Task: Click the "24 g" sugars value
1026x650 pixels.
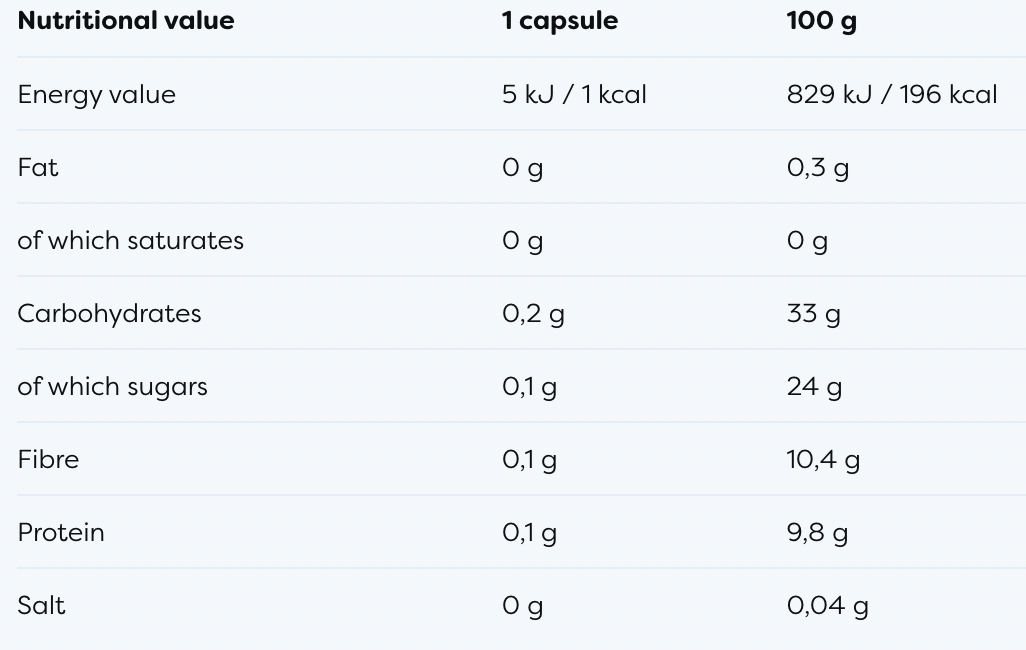Action: click(814, 387)
